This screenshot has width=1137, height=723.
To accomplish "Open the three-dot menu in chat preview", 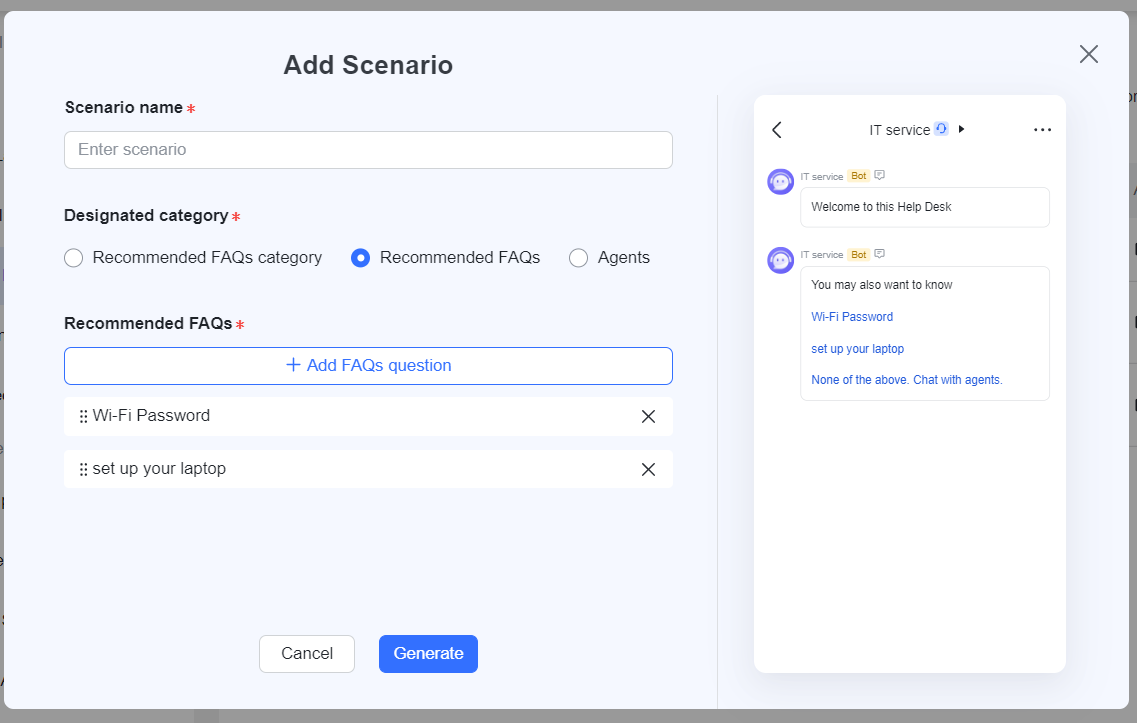I will coord(1042,130).
